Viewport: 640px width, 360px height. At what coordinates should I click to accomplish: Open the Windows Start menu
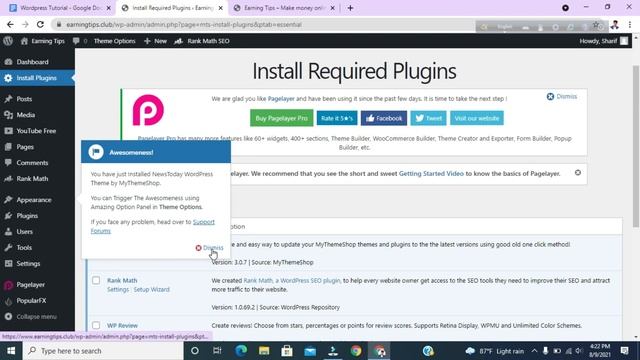coord(11,351)
